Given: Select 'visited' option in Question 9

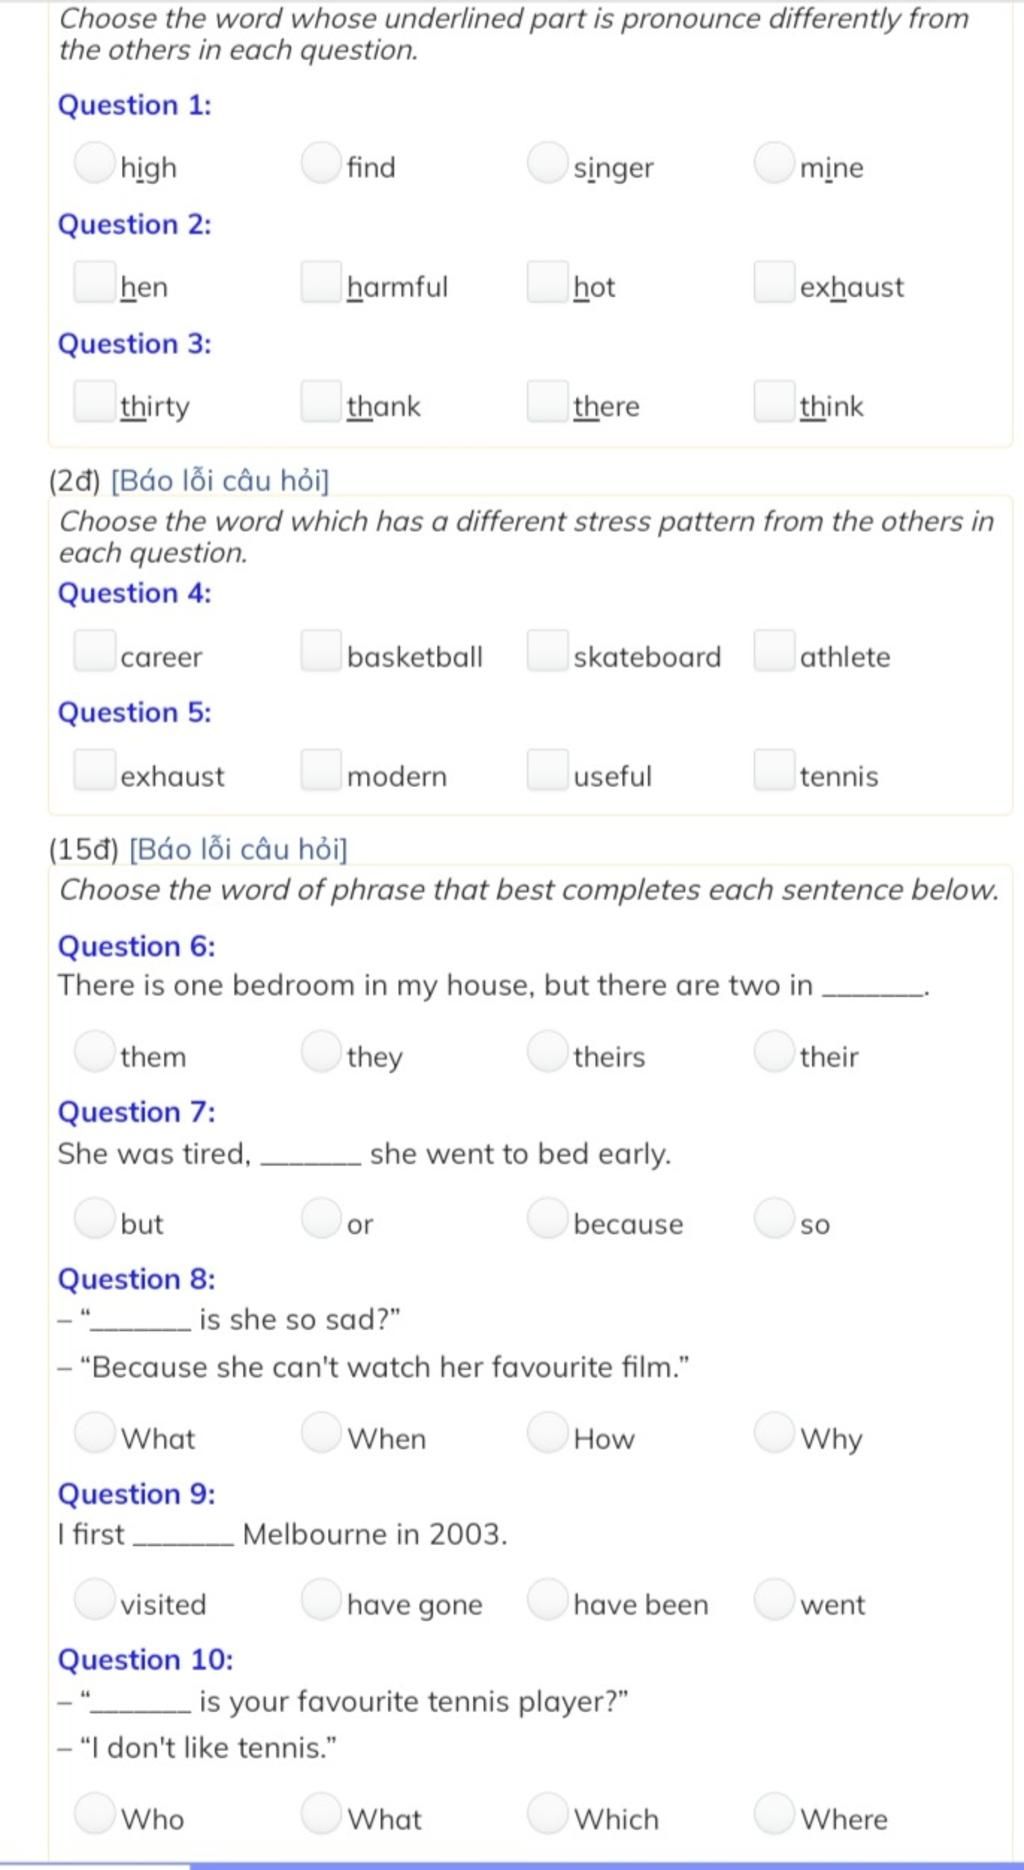Looking at the screenshot, I should tap(95, 1599).
